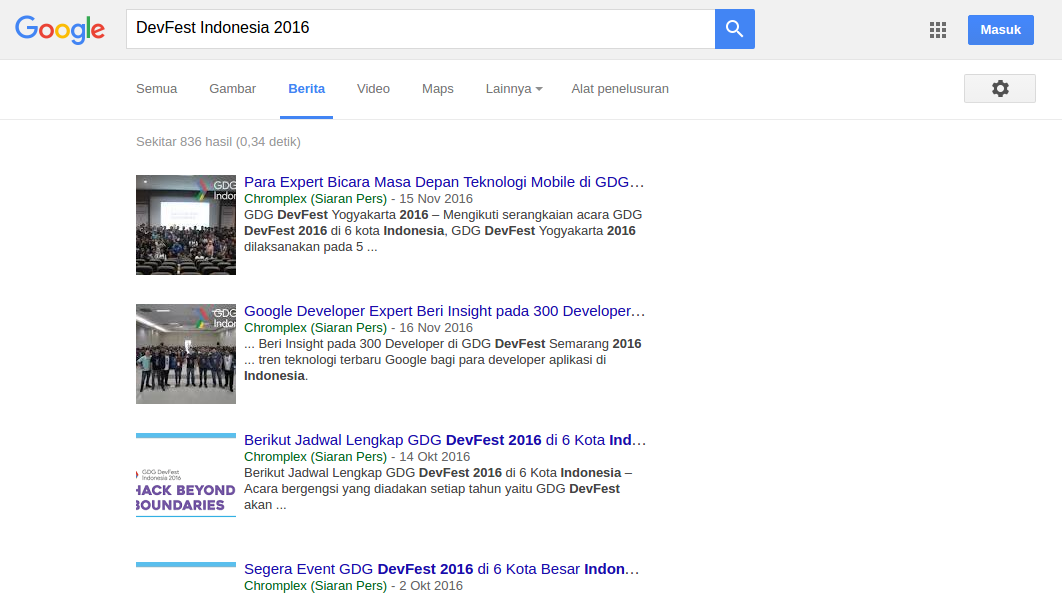Screen dimensions: 1062x597
Task: Click the '15 Nov 2016' Chromplex source line
Action: coord(358,199)
